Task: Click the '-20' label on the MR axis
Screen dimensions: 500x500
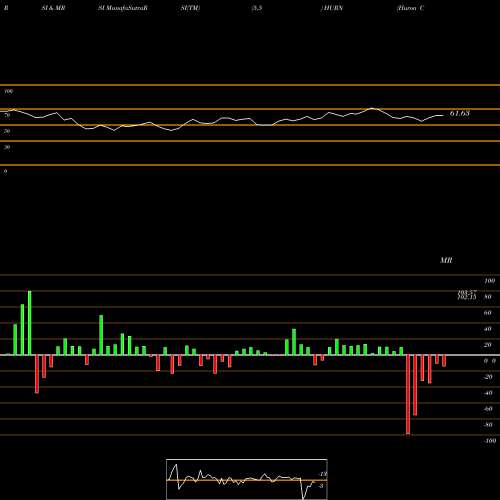Action: click(x=488, y=377)
